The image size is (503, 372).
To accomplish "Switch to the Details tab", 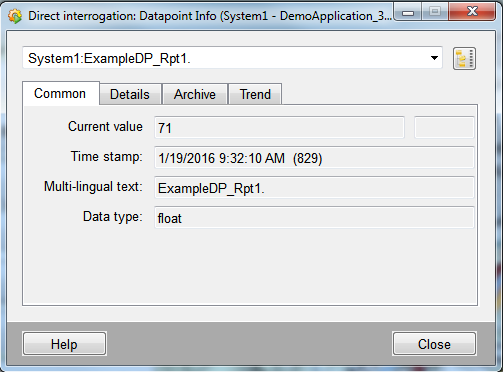I will click(x=130, y=94).
